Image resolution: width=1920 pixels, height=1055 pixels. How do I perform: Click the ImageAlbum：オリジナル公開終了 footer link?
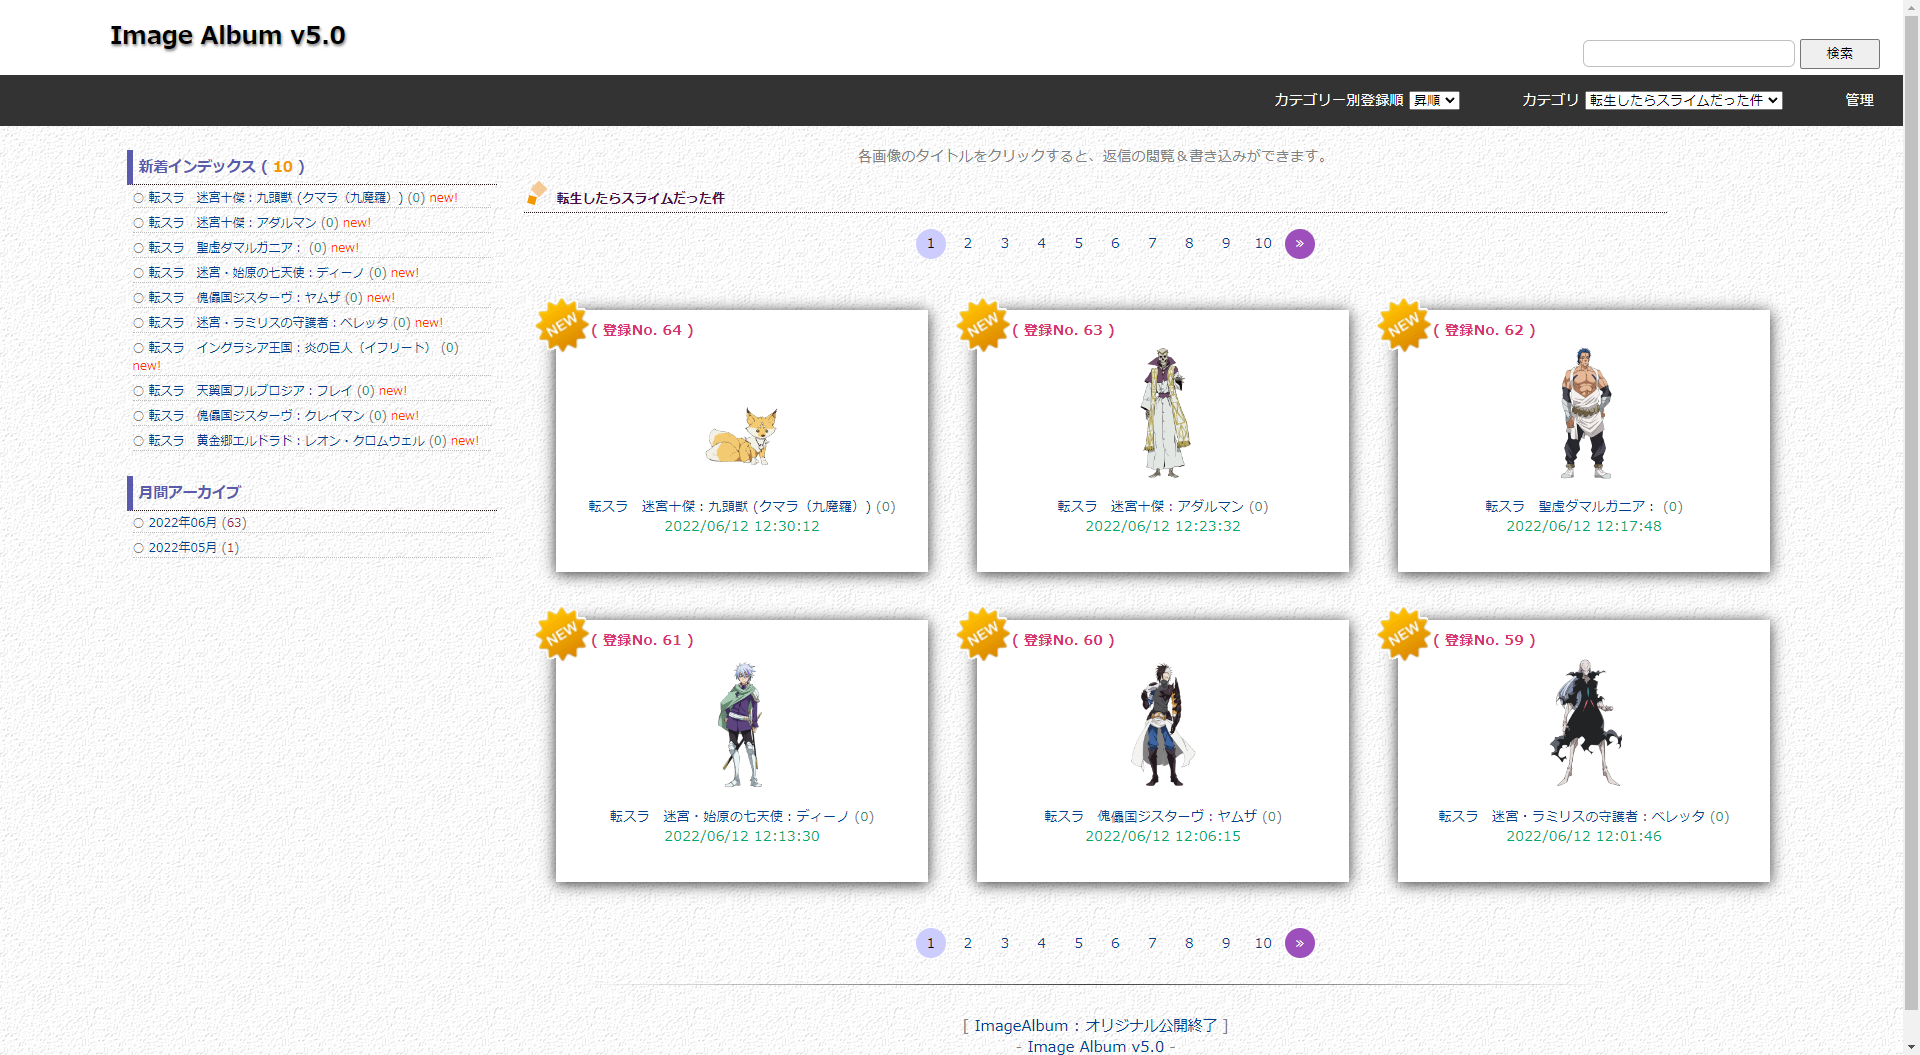click(x=1096, y=1026)
